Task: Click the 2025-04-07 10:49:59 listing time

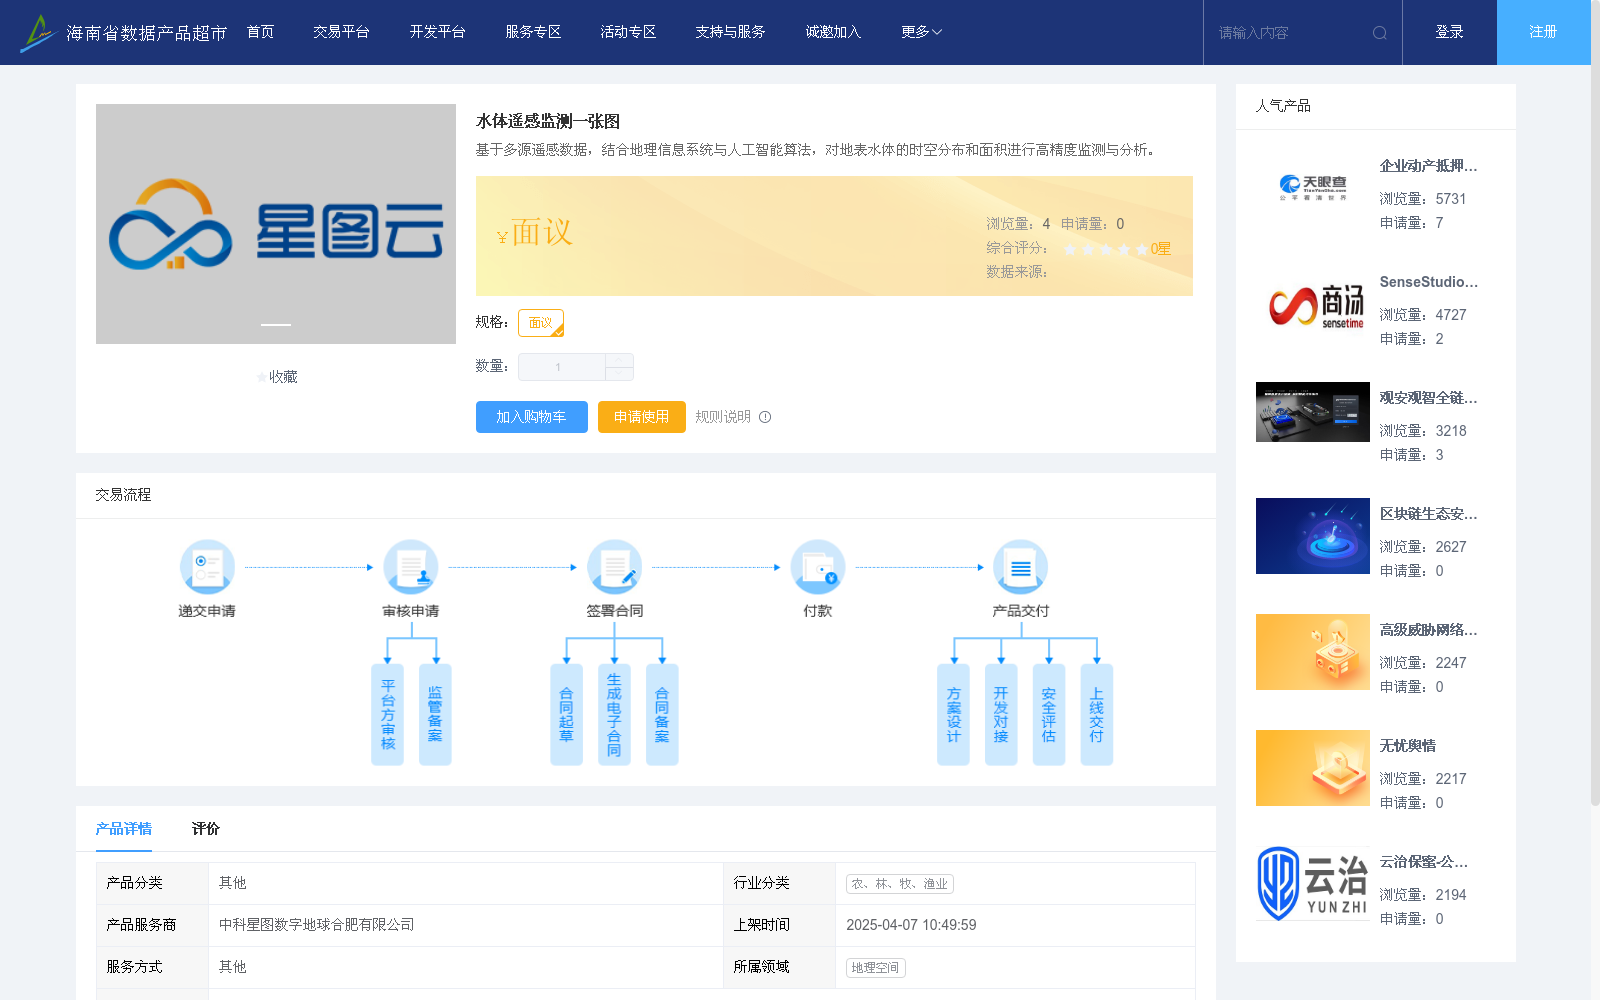Action: [911, 925]
